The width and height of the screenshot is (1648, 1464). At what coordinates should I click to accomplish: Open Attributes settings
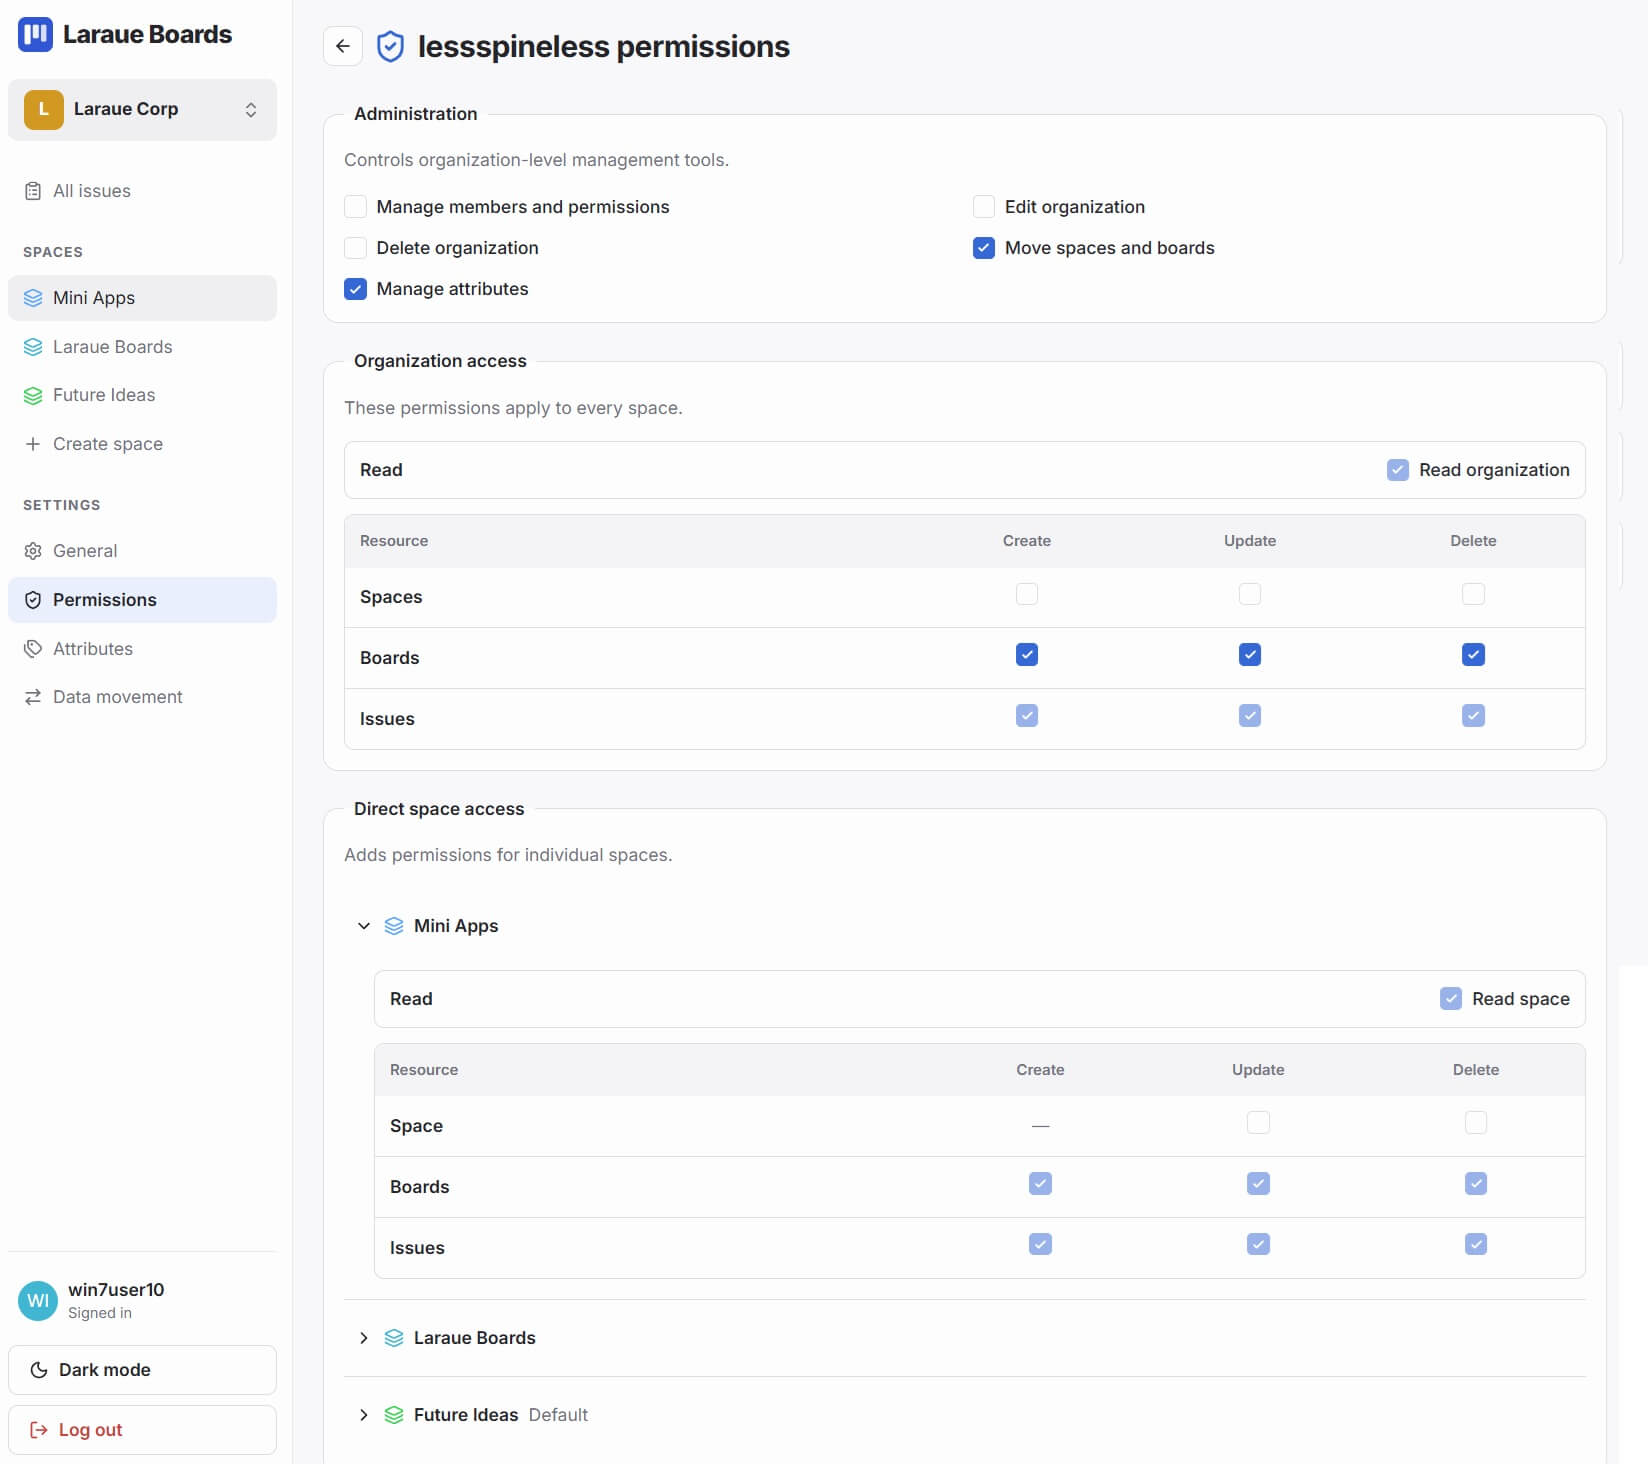coord(142,649)
